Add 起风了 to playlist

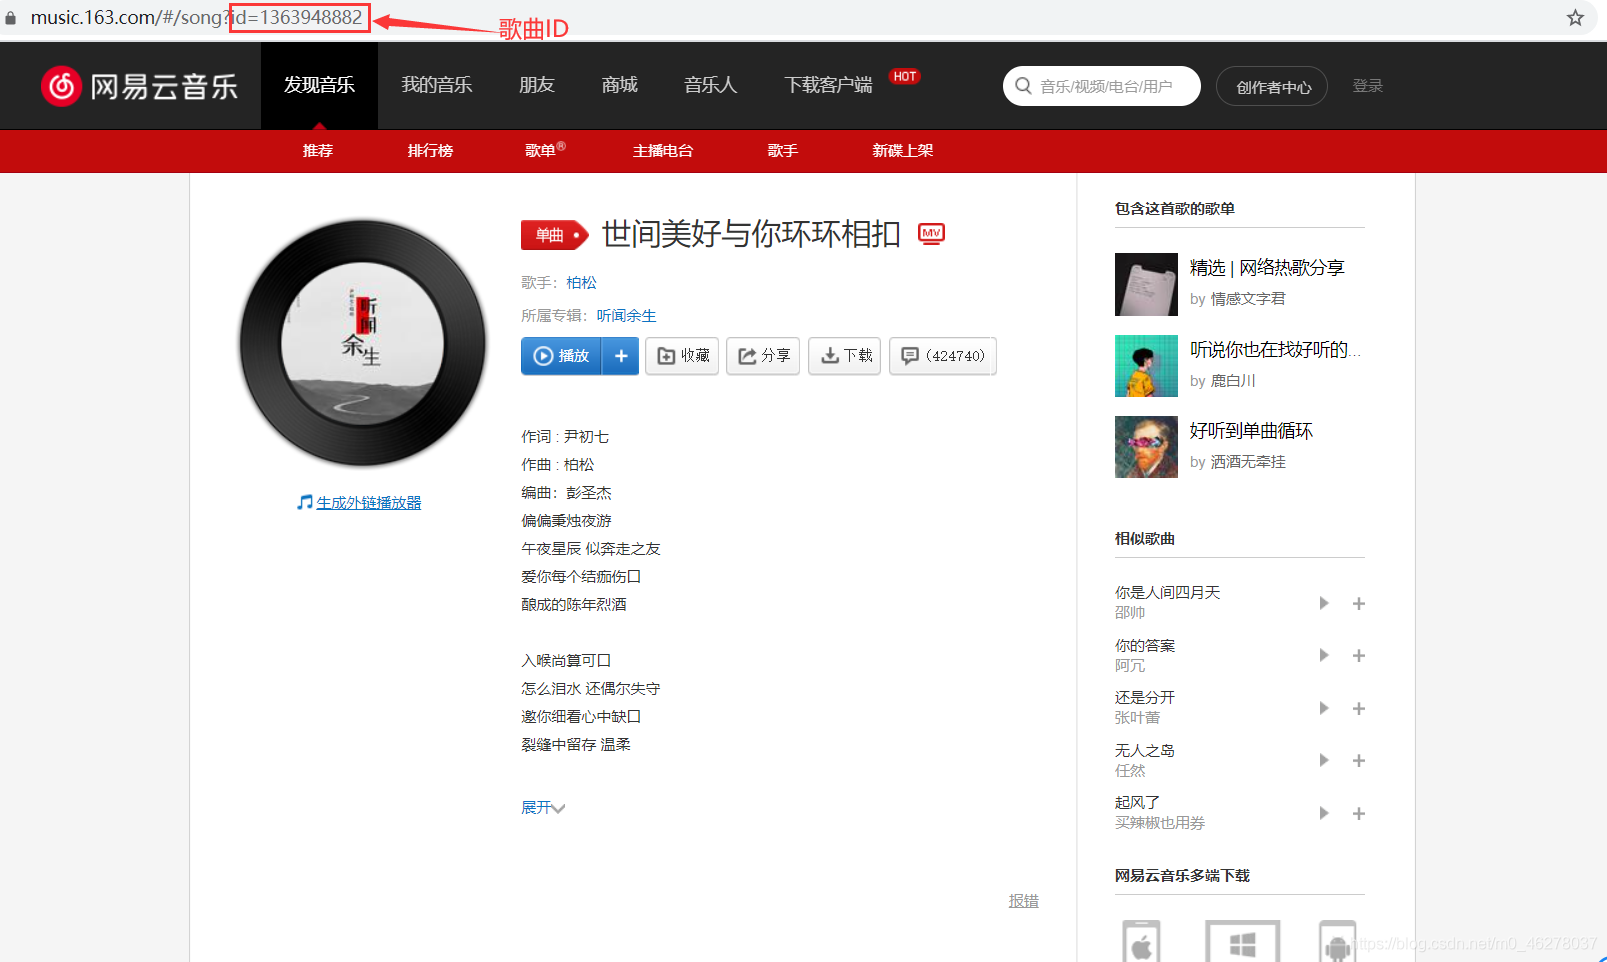[x=1359, y=813]
